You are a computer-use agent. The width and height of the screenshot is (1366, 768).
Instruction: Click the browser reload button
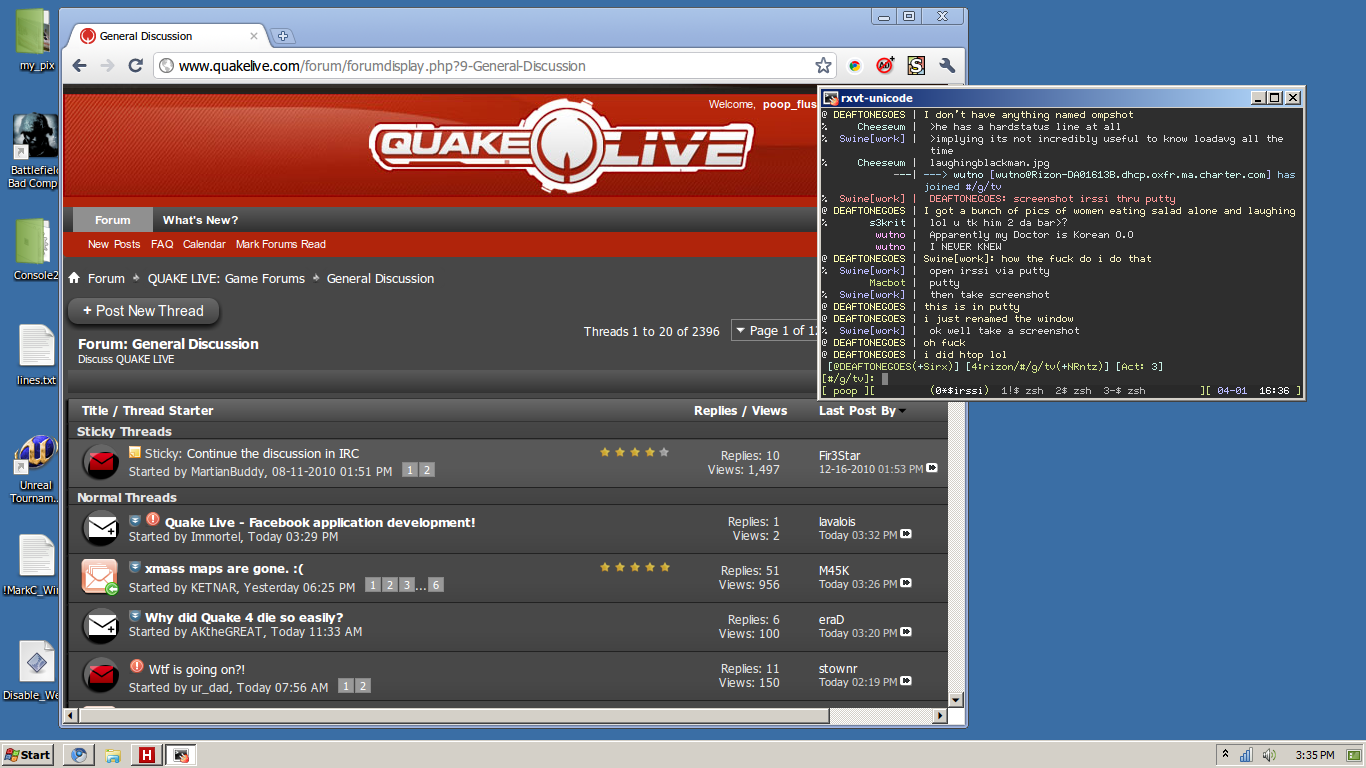(x=135, y=66)
